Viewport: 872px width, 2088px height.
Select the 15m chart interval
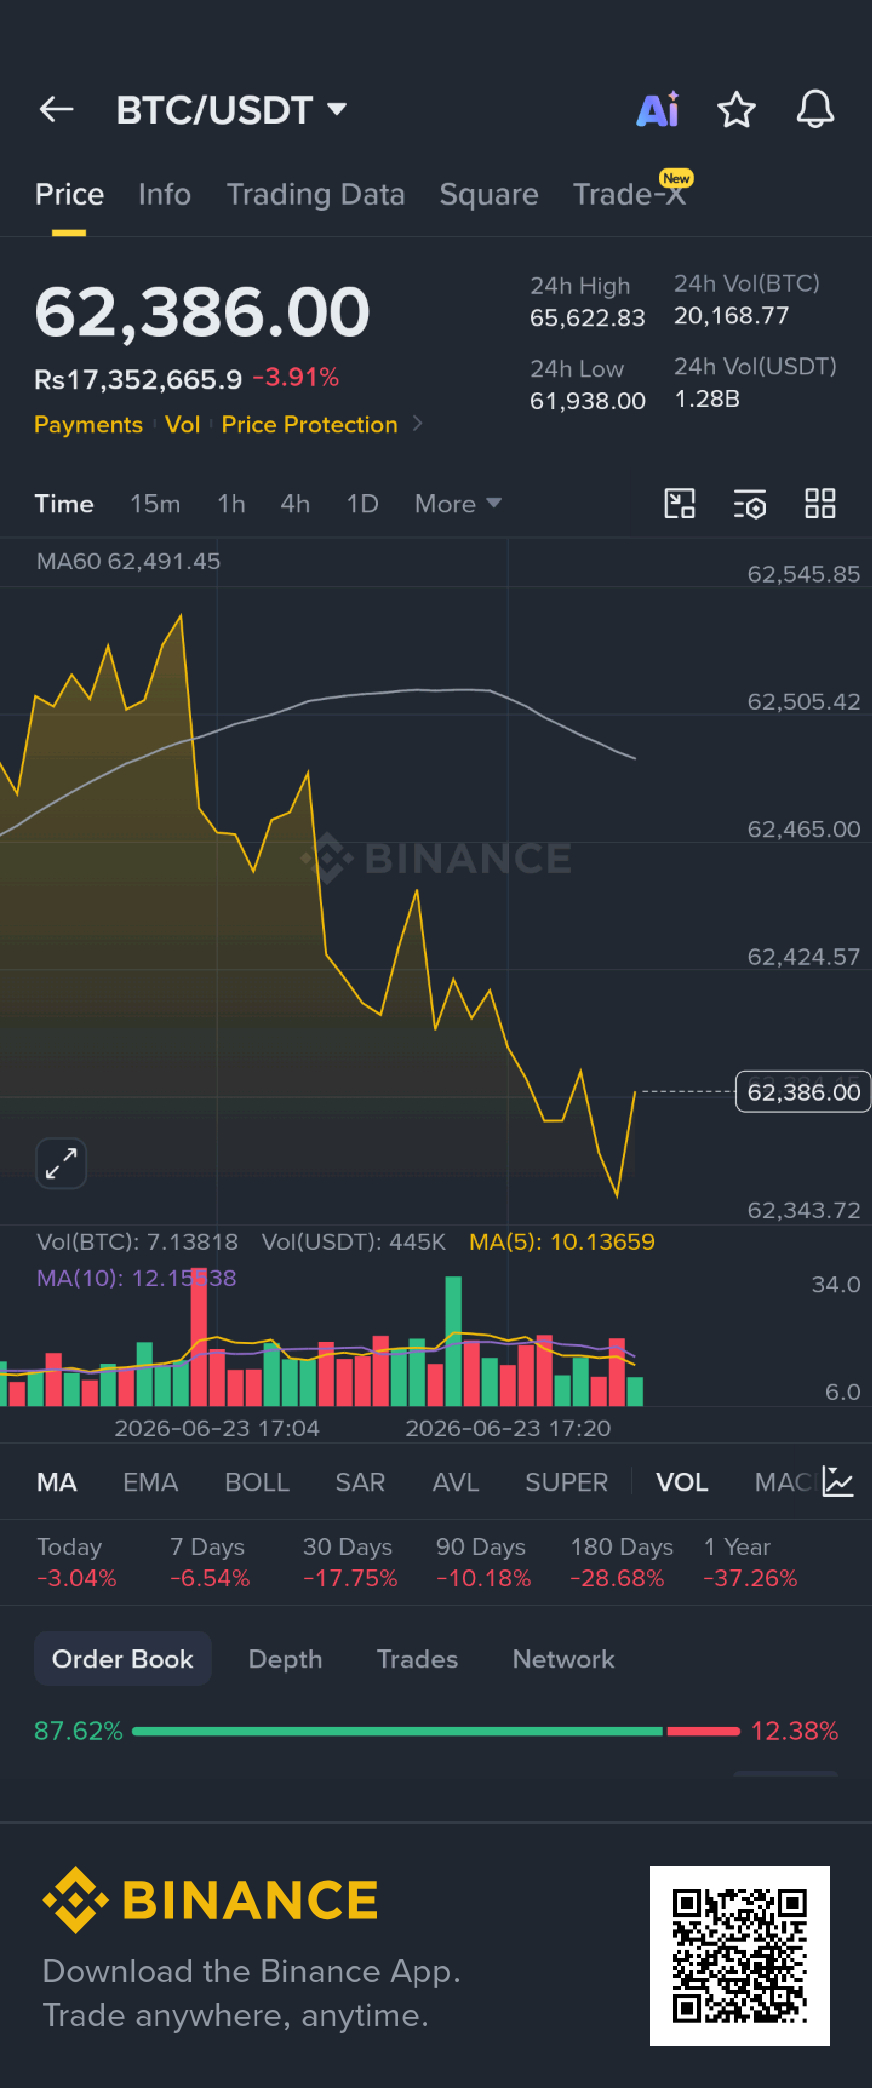point(155,504)
